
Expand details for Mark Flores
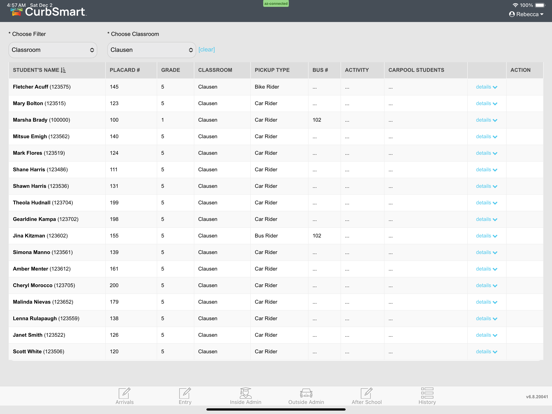(486, 153)
